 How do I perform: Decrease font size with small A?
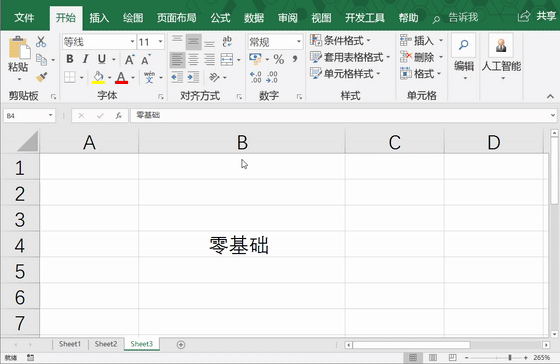(x=146, y=59)
